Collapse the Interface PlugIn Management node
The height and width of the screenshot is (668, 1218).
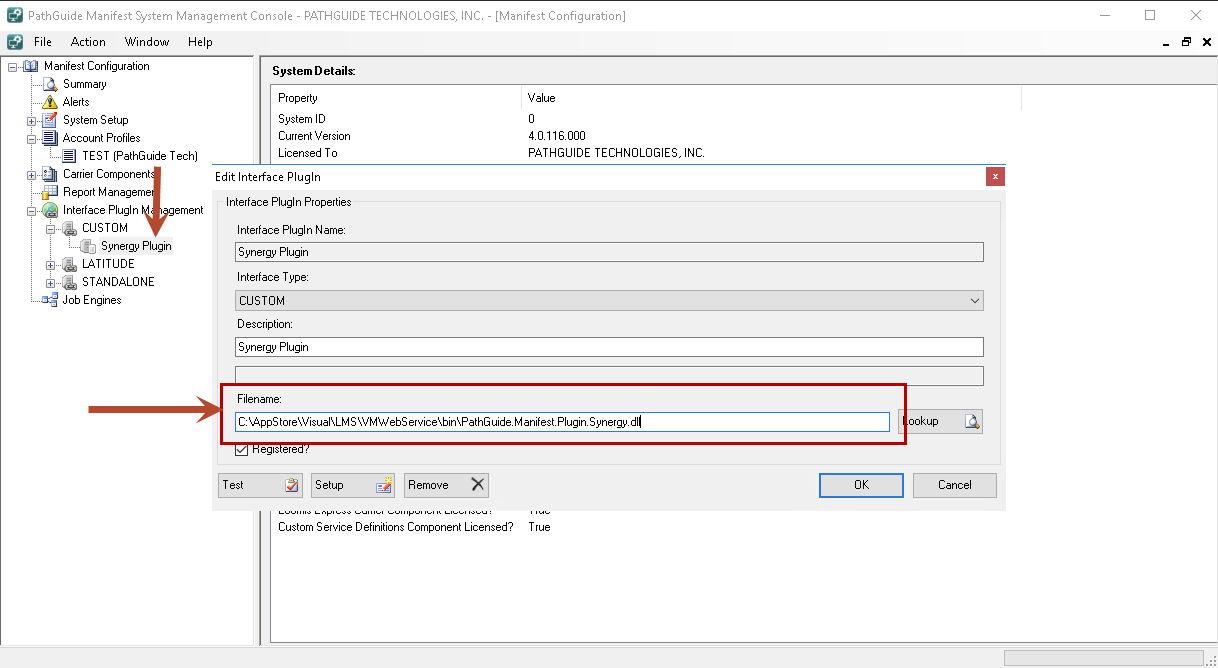point(32,211)
